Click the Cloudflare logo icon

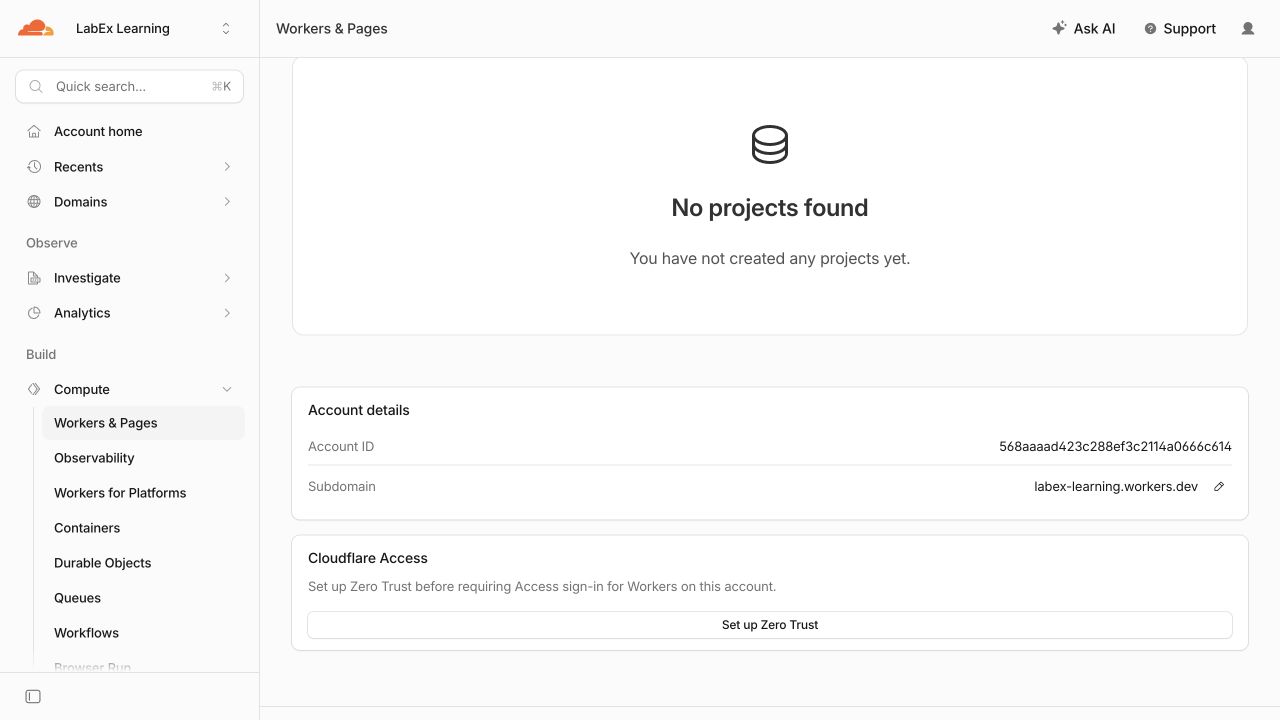pos(36,28)
